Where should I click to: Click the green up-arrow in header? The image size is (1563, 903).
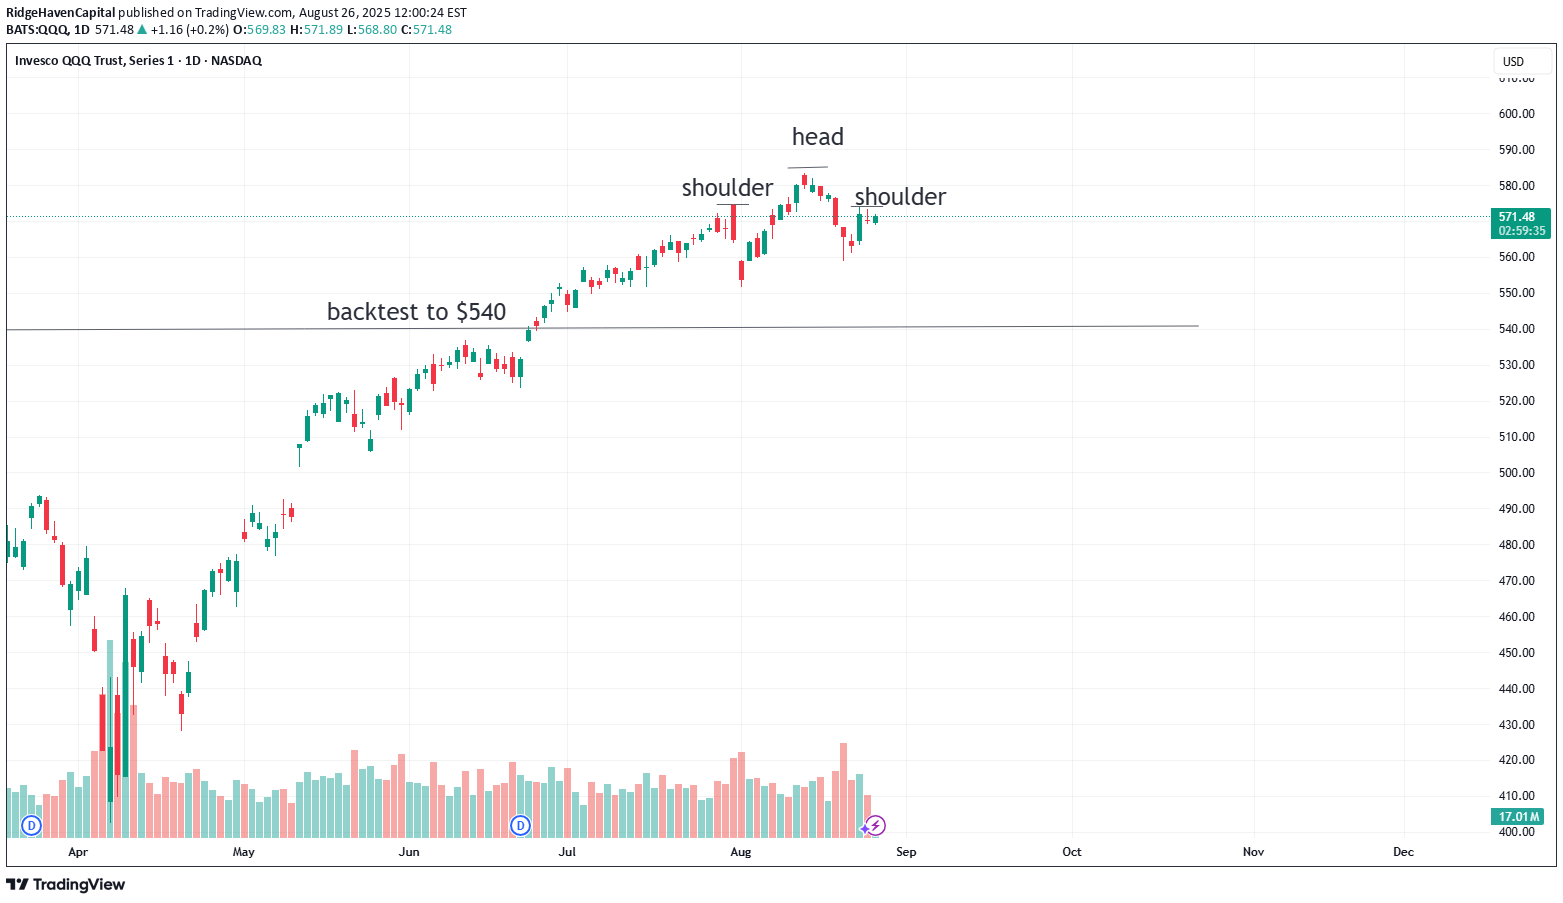click(142, 30)
